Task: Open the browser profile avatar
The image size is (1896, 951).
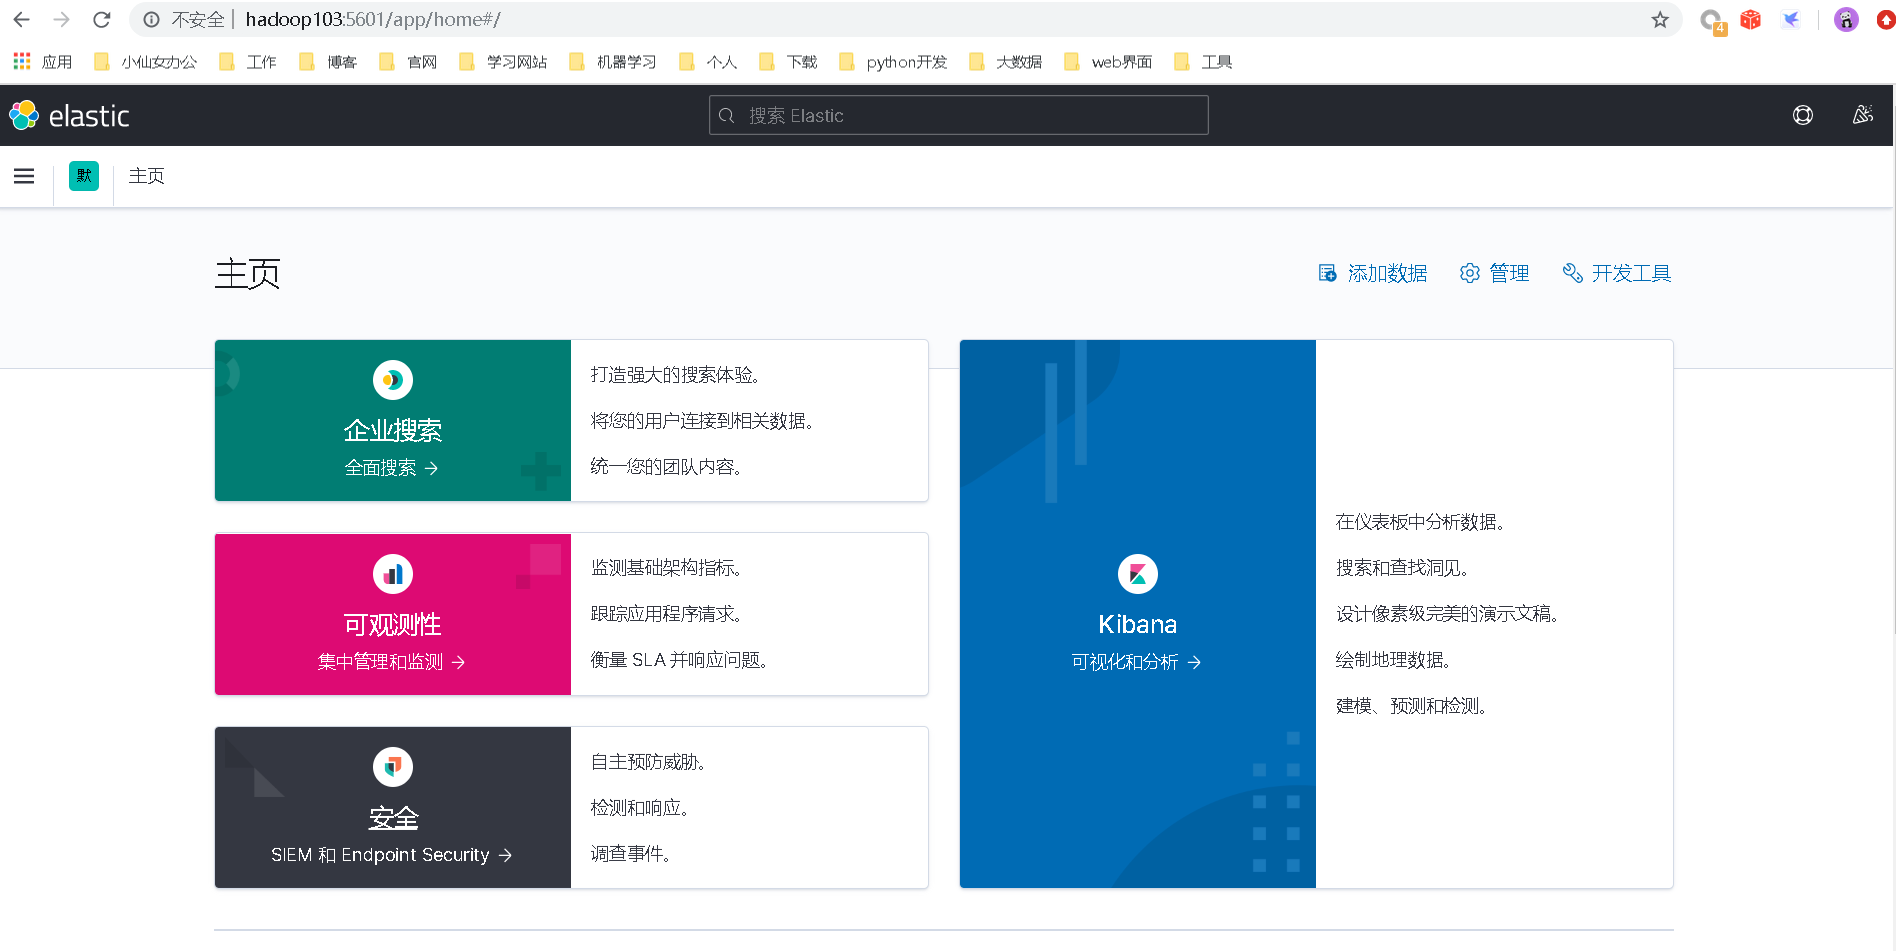Action: pos(1846,19)
